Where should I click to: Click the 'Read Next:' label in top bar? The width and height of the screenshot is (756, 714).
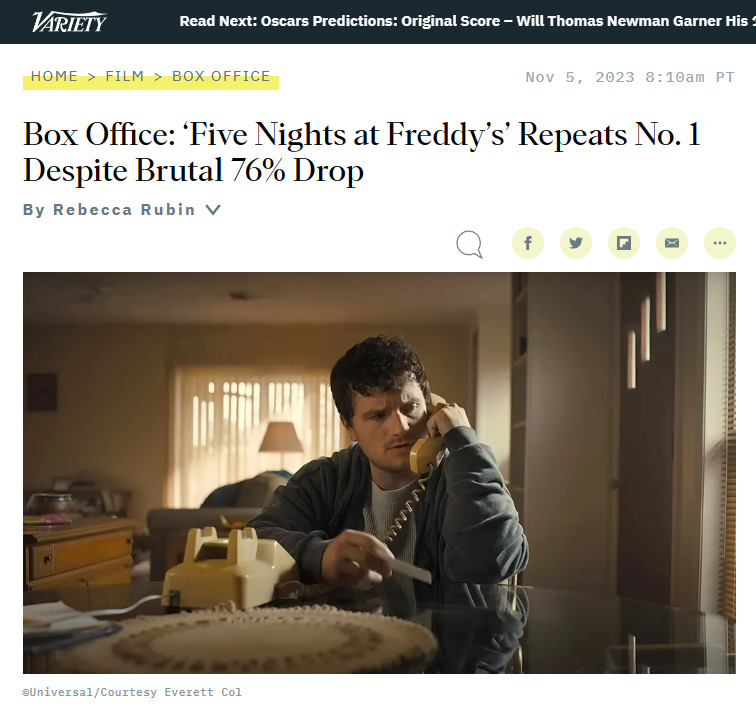point(218,21)
